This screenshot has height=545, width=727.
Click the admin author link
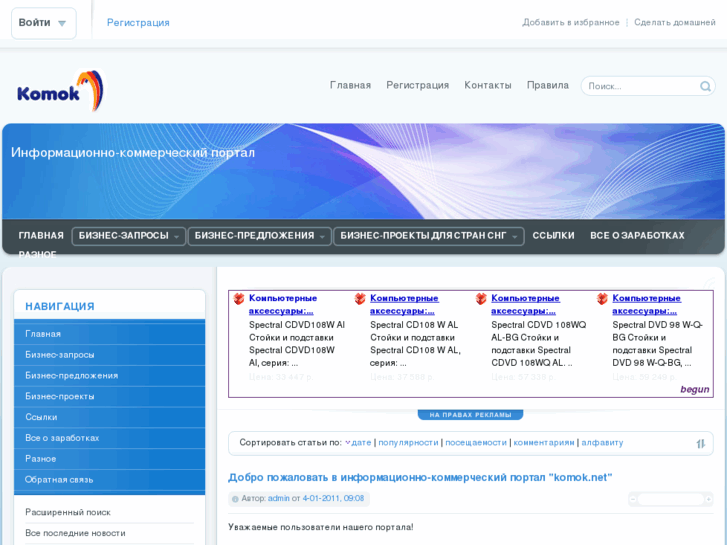(x=278, y=499)
